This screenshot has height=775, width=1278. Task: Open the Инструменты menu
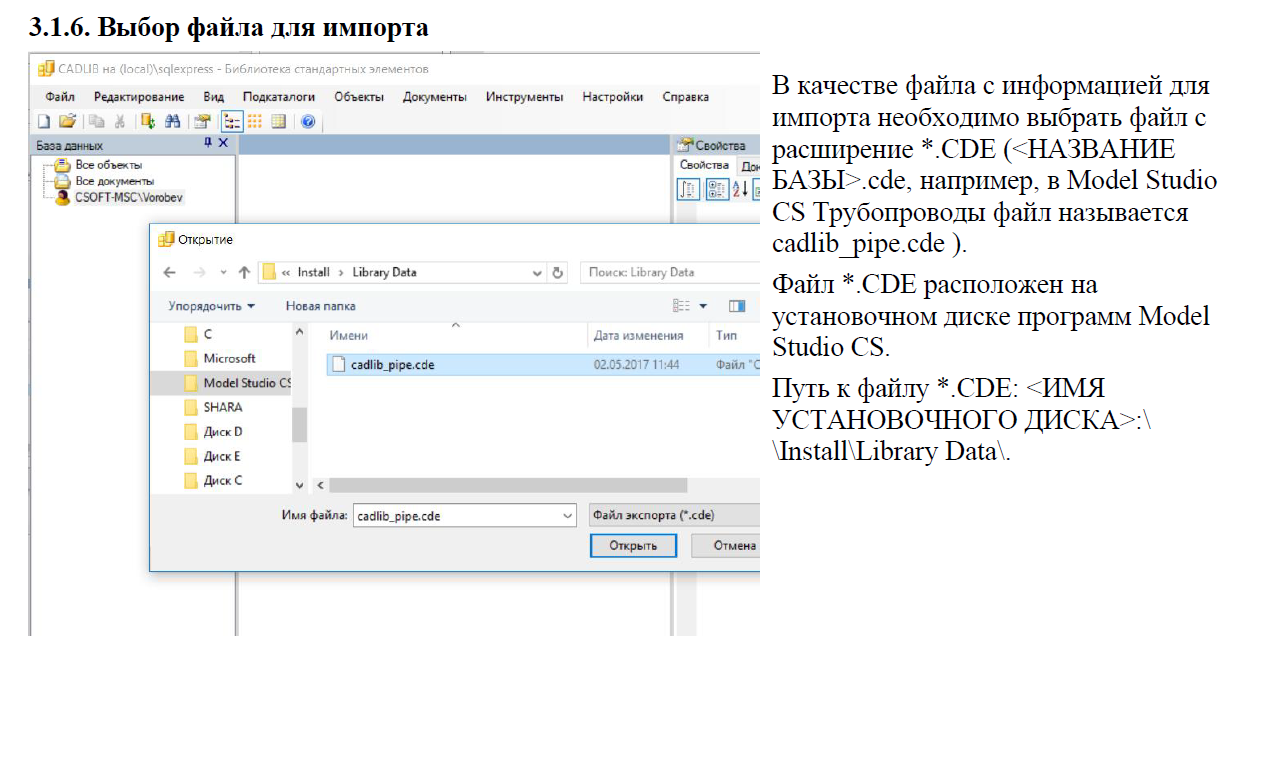[525, 97]
